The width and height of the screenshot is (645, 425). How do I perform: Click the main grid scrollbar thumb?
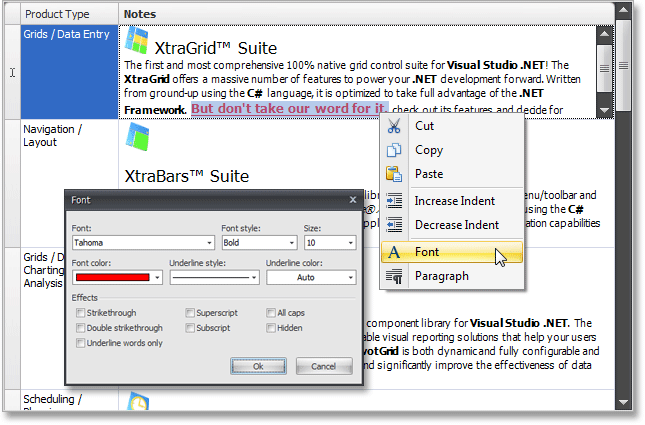point(624,66)
